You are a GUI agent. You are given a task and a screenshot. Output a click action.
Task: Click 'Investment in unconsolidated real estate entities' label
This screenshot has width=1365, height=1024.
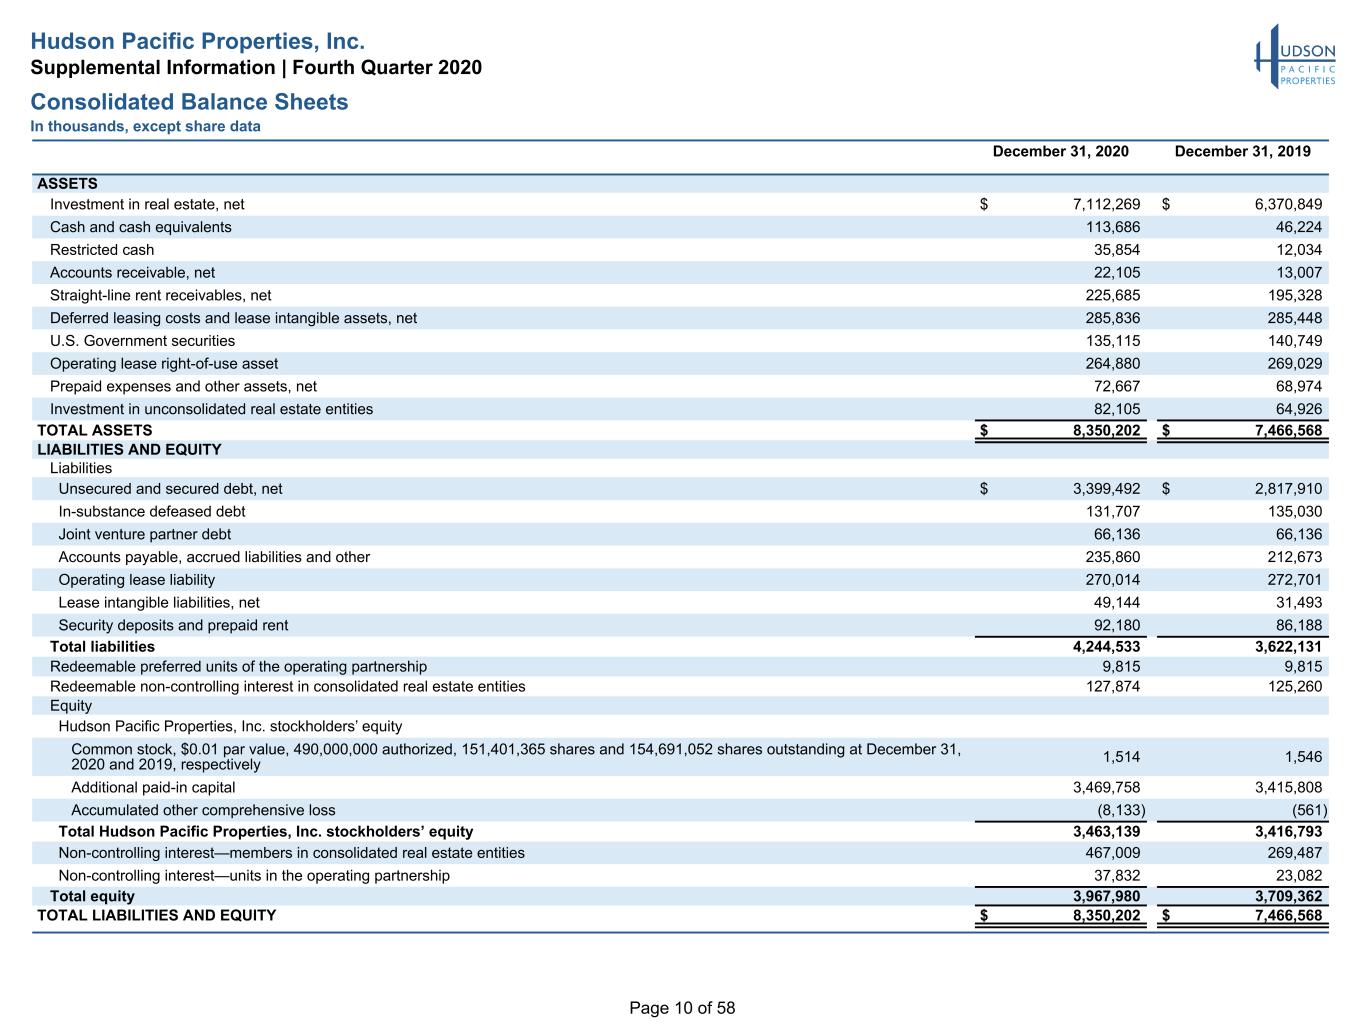pyautogui.click(x=211, y=409)
